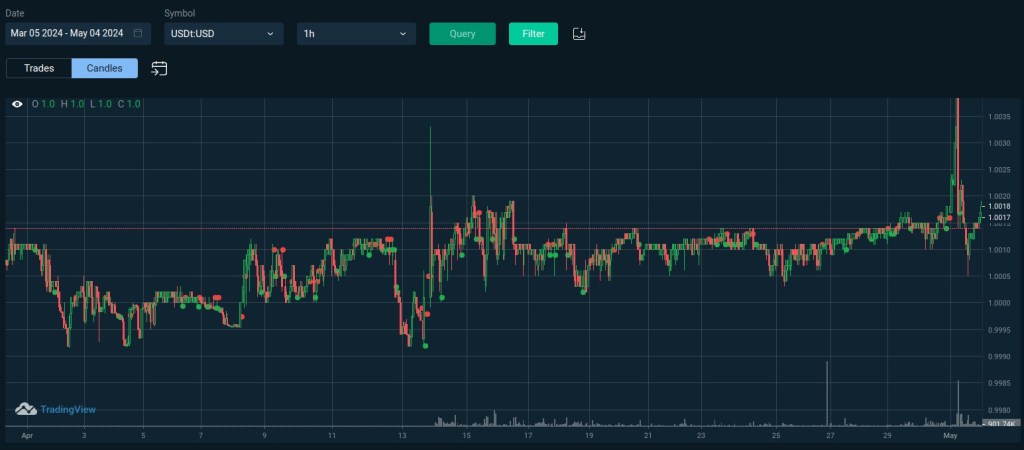The height and width of the screenshot is (450, 1024).
Task: Click the Apr label on the time axis
Action: point(27,437)
